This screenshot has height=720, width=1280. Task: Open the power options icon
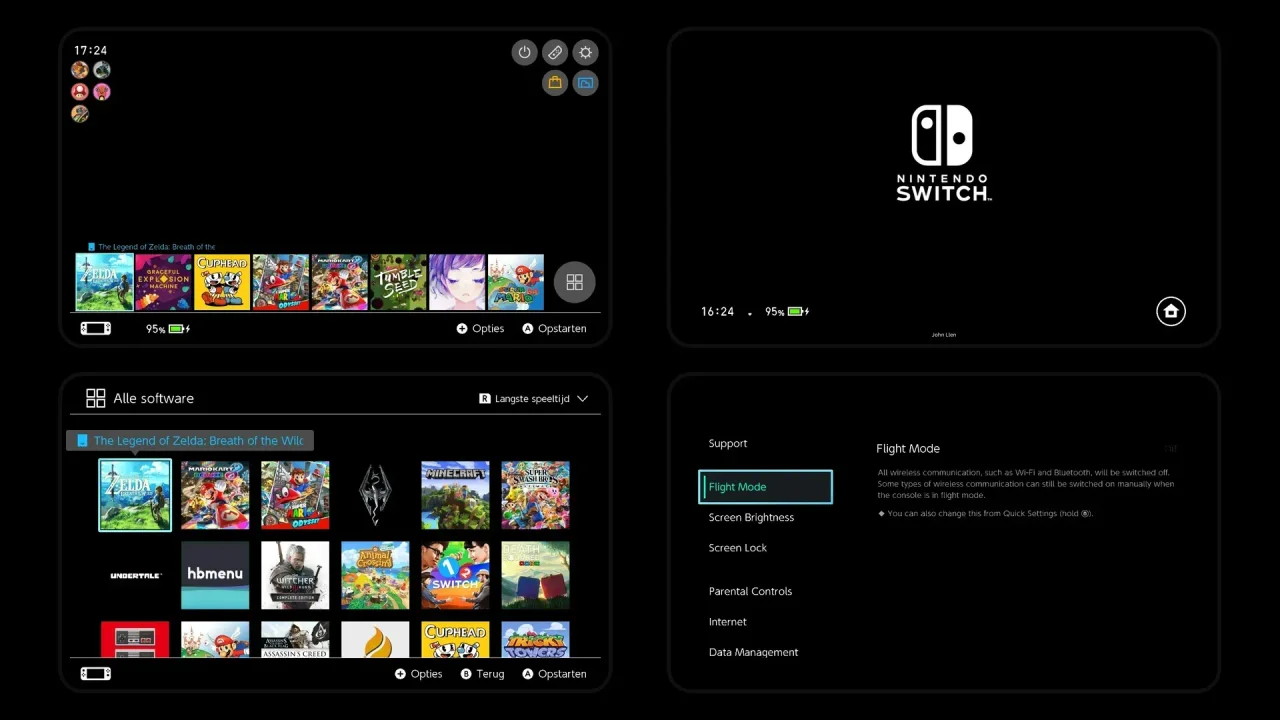524,52
